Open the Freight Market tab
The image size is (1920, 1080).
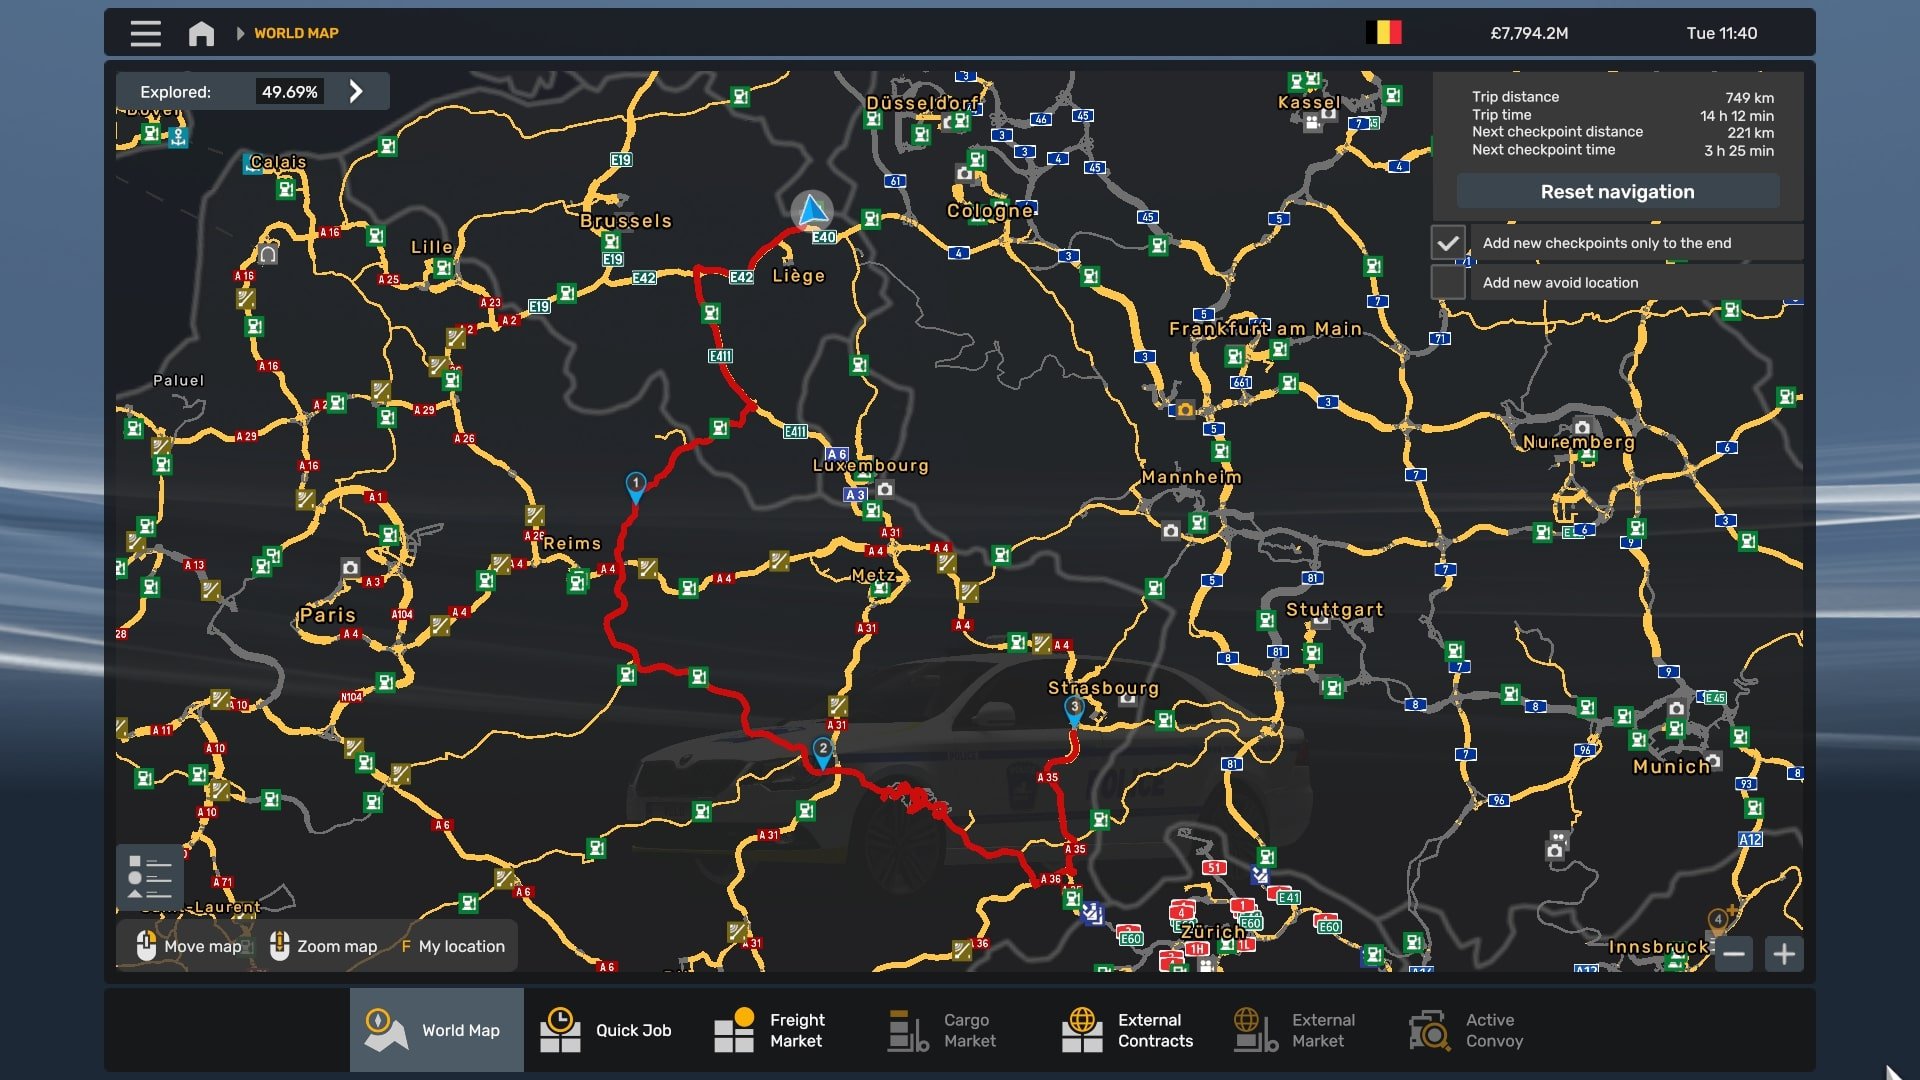click(770, 1030)
